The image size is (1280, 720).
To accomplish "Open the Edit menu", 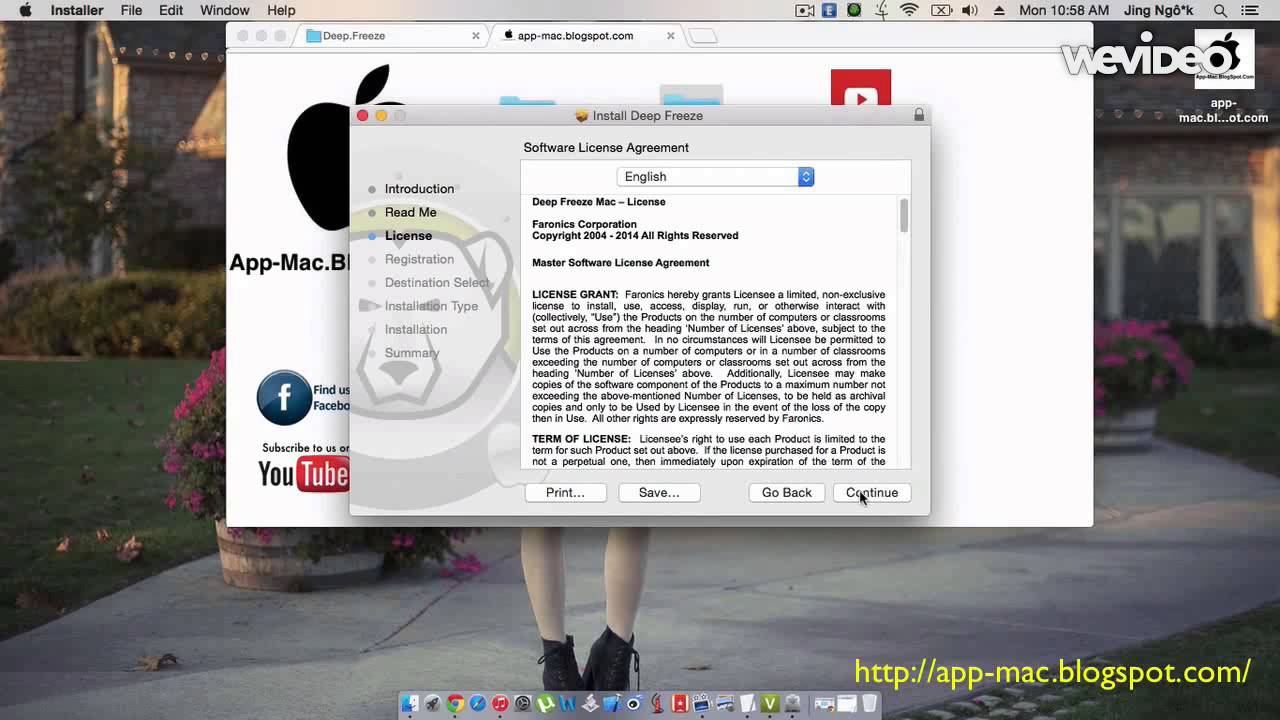I will point(171,10).
